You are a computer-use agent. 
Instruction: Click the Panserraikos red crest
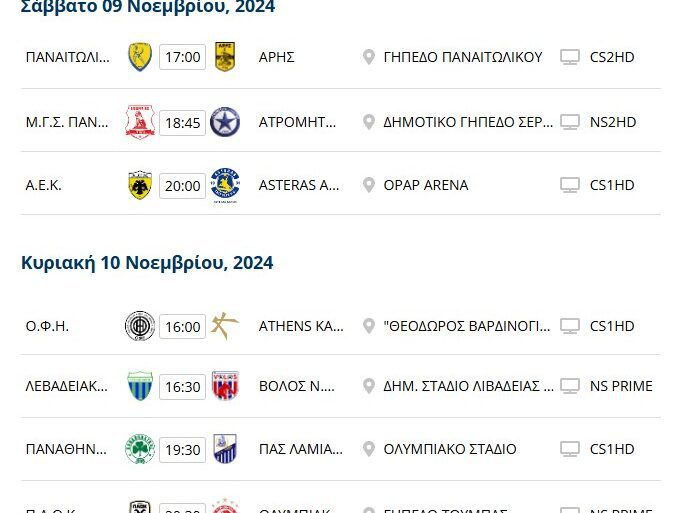click(139, 122)
